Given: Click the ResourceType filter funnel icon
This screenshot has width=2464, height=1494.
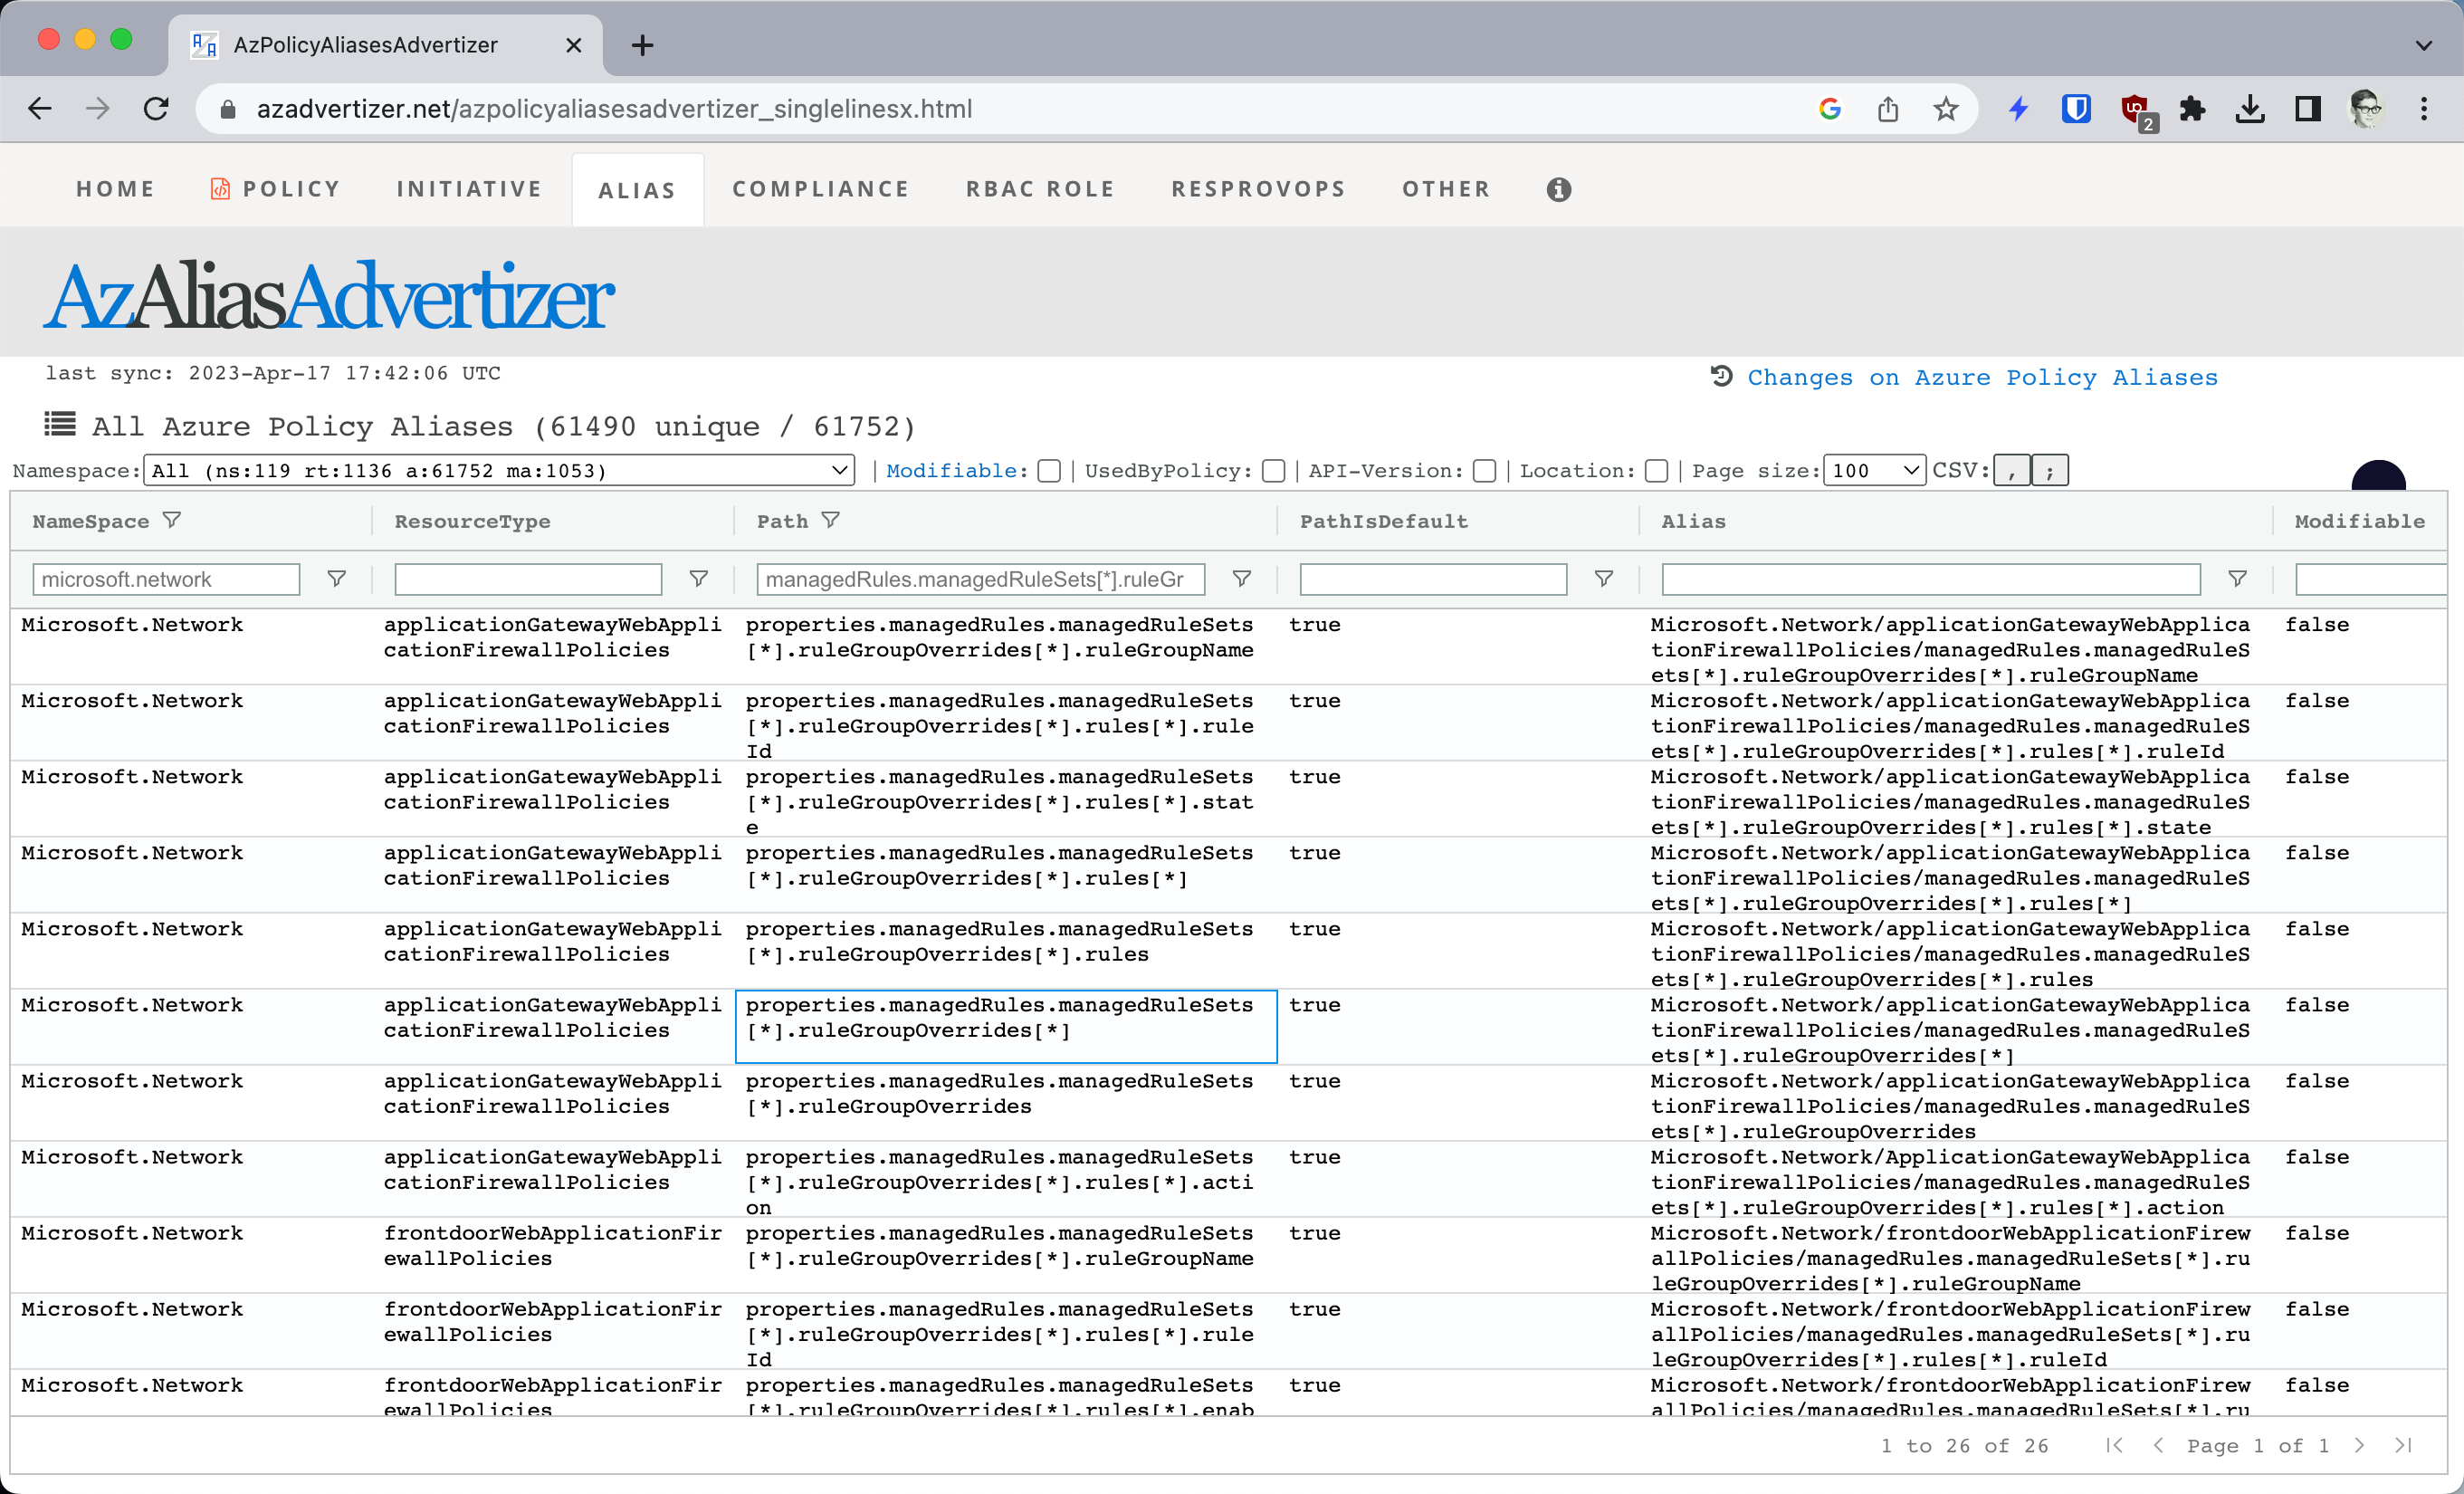Looking at the screenshot, I should coord(697,579).
